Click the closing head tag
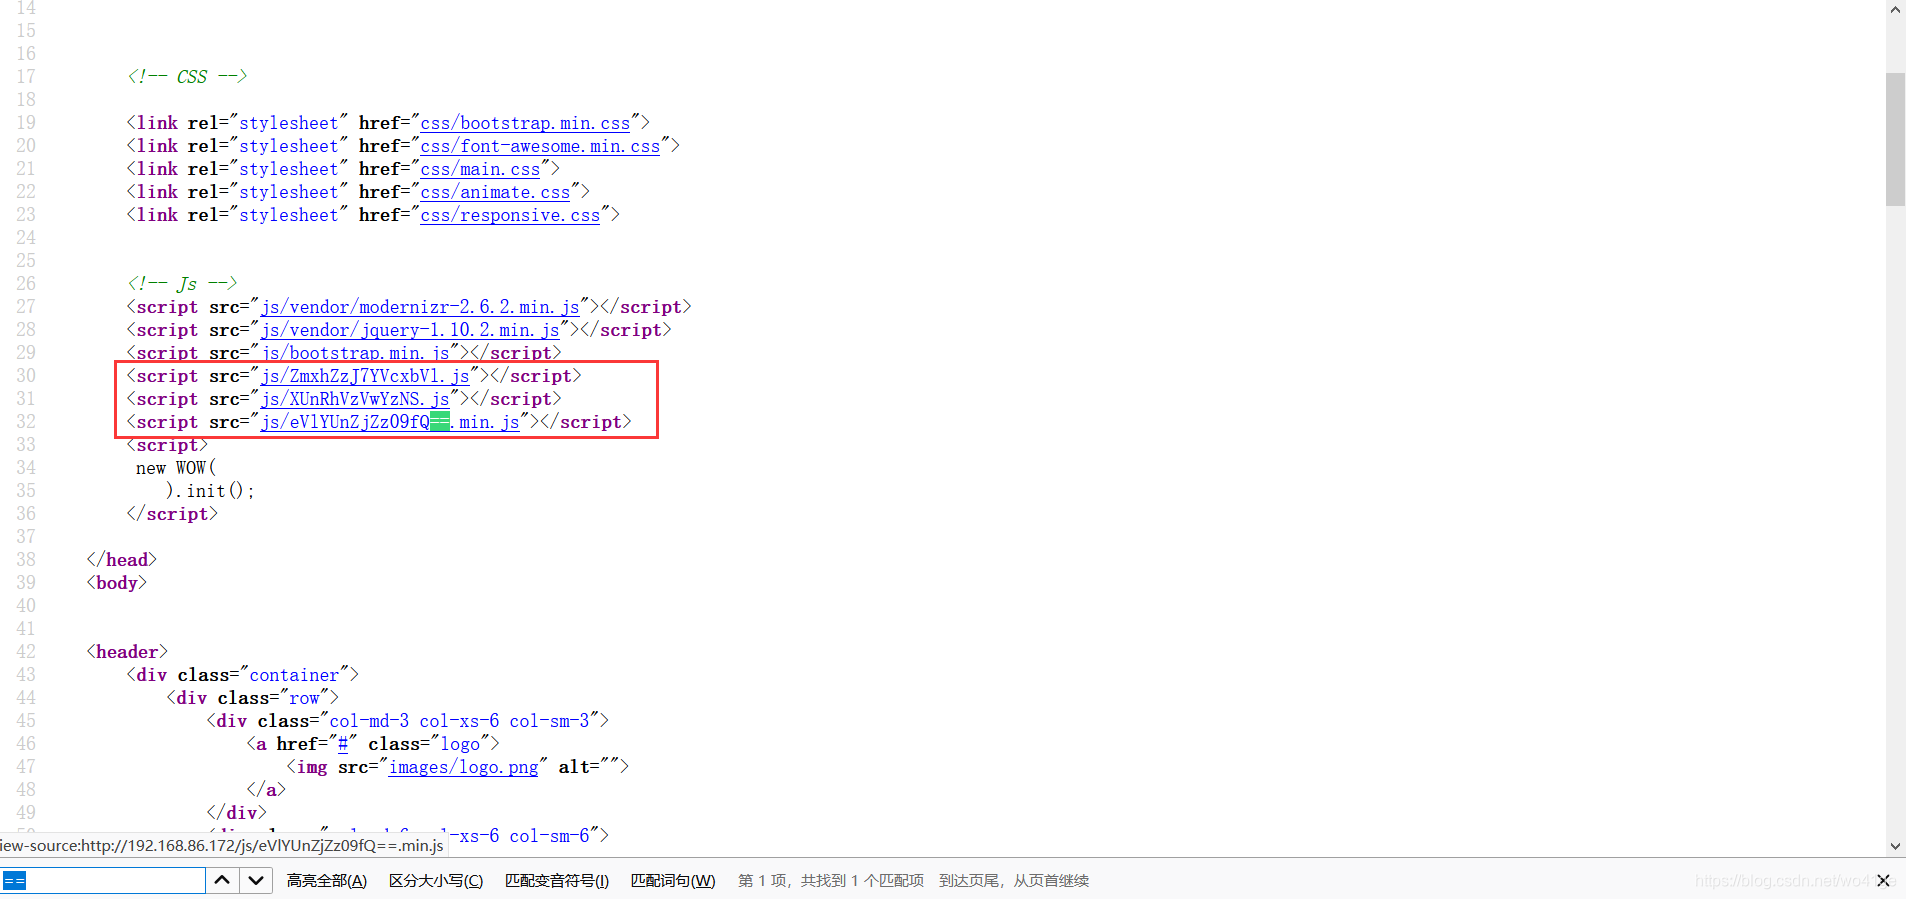Screen dimensions: 1906x899 [x=122, y=560]
